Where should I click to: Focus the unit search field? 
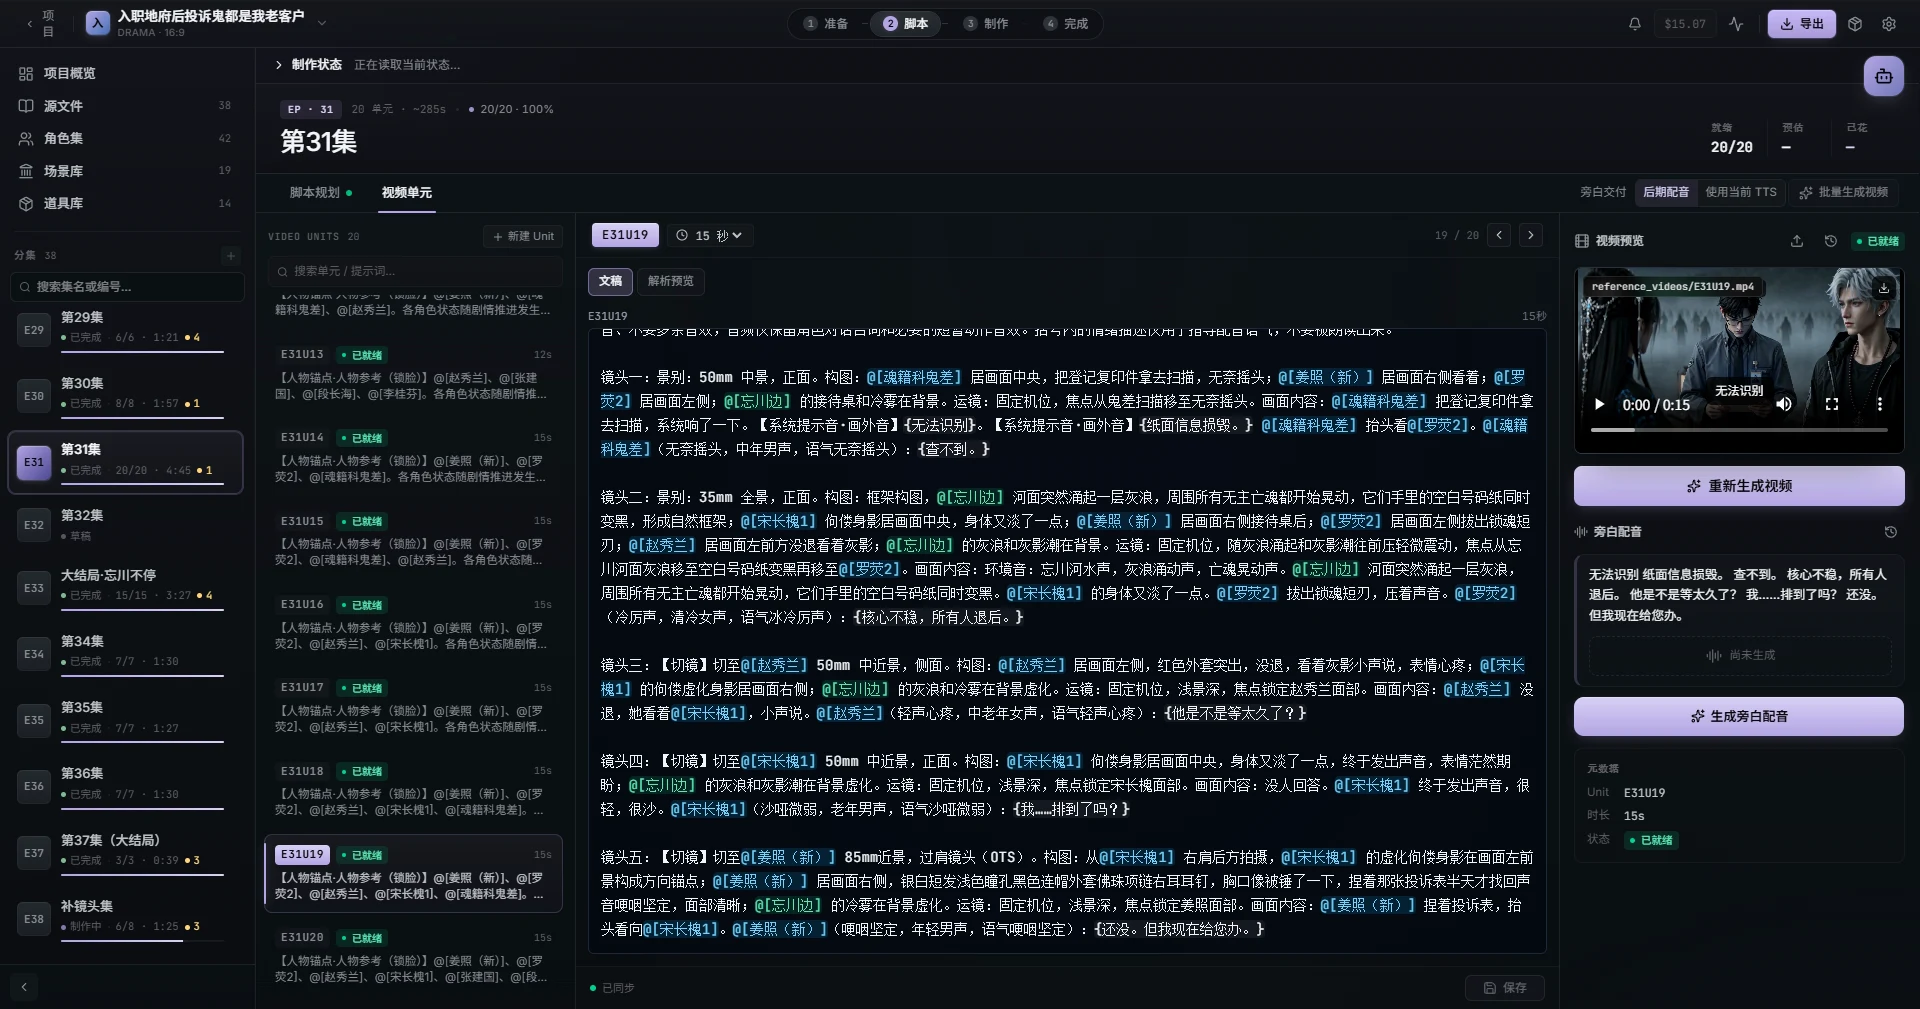point(414,271)
